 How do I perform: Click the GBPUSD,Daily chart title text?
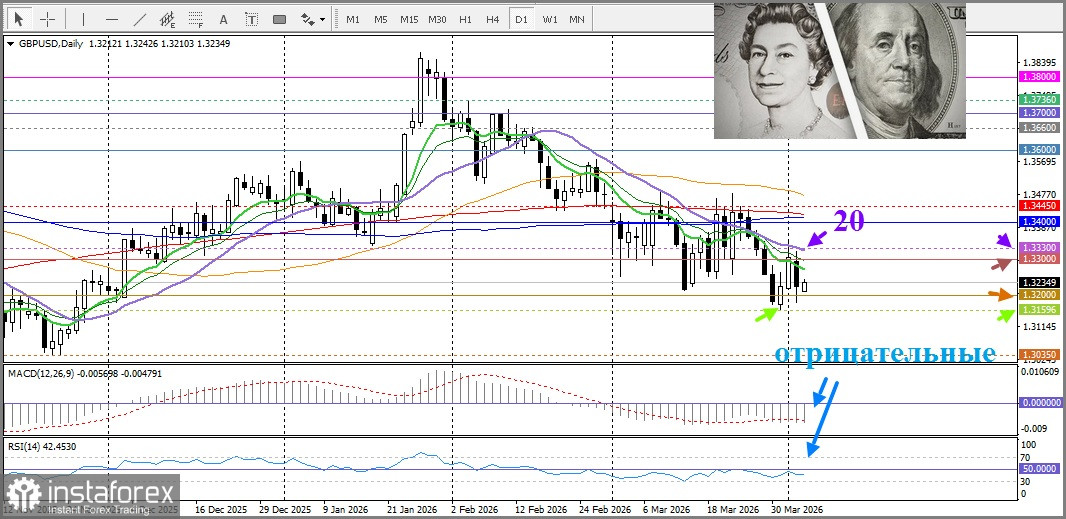51,44
